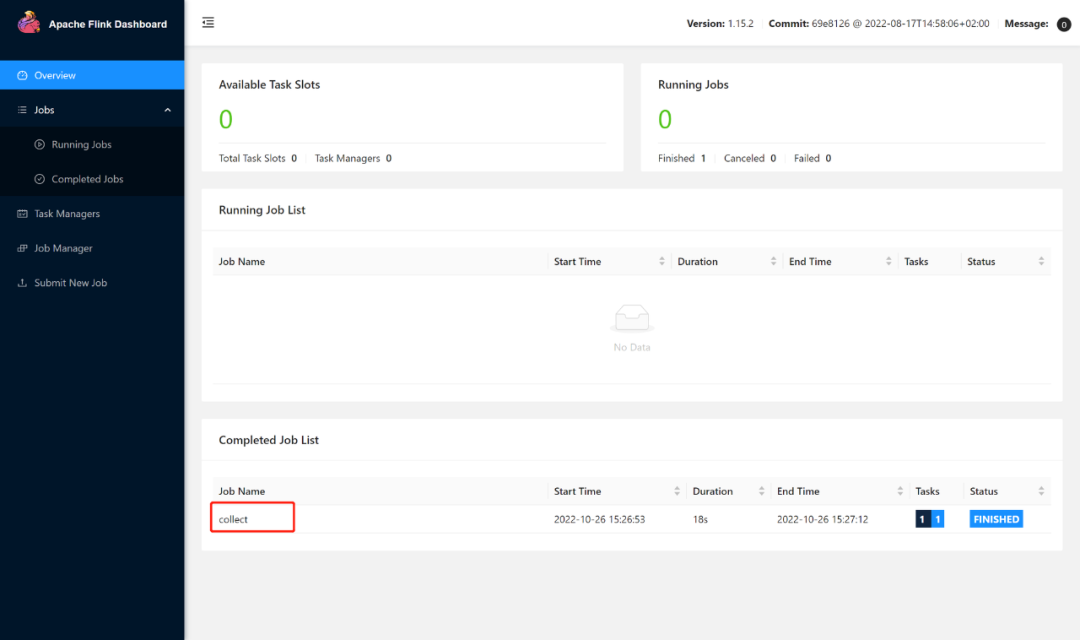Sort Running Job List by Status

pos(1041,261)
